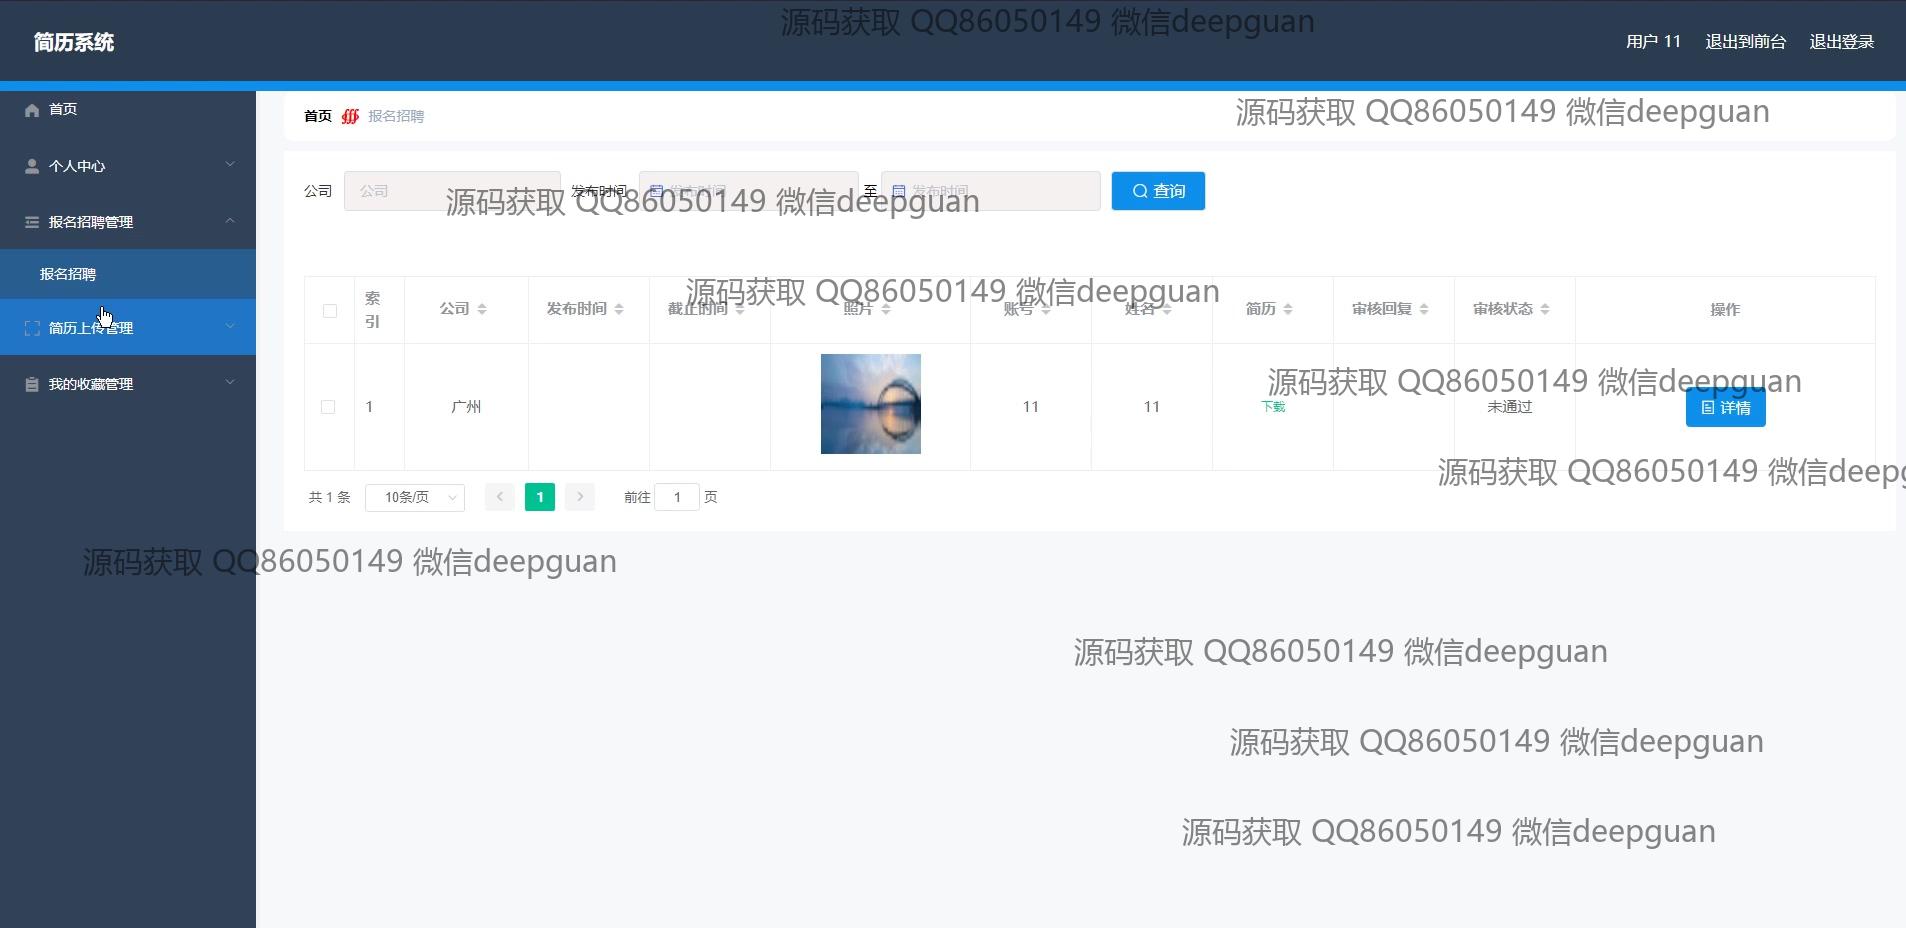Select 报名招聘 submenu item

128,274
